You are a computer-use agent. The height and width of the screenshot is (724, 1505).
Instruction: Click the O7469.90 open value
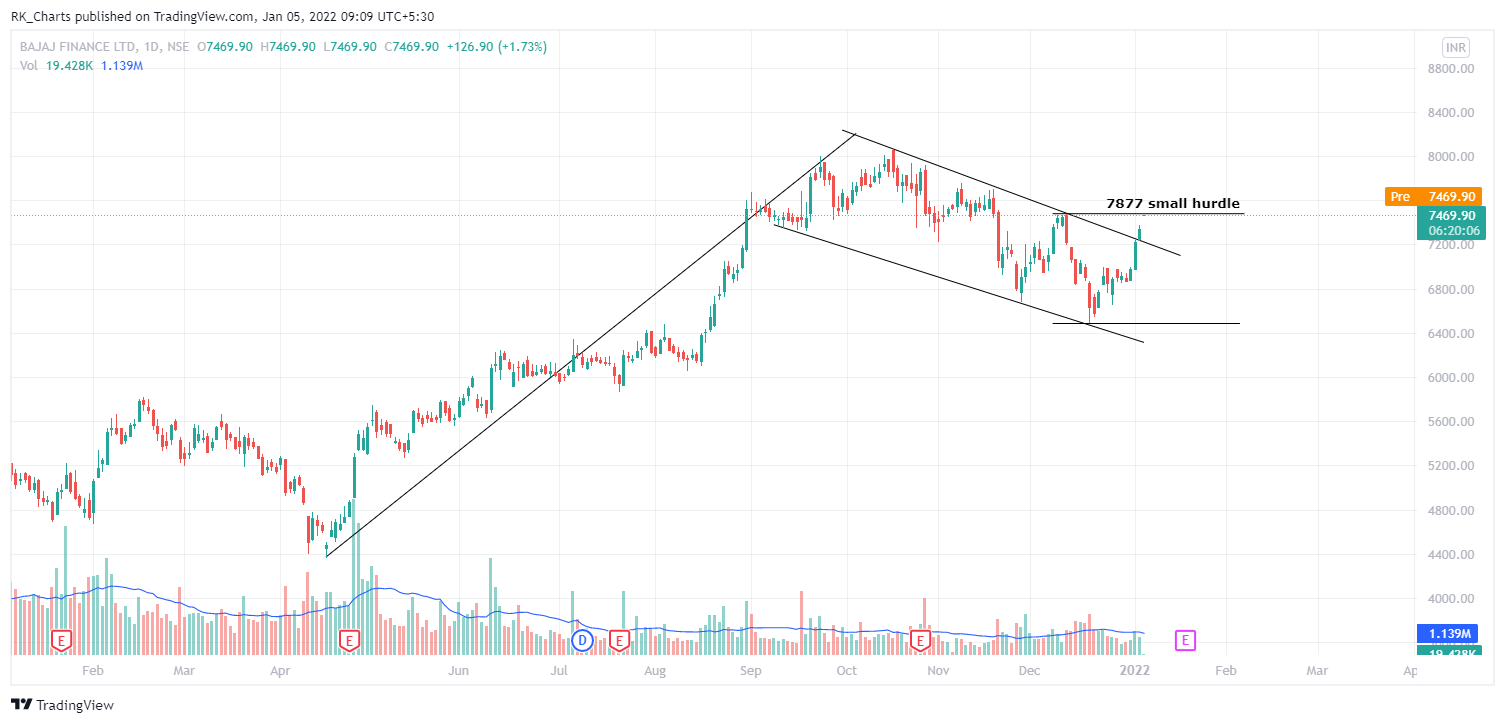pos(227,47)
